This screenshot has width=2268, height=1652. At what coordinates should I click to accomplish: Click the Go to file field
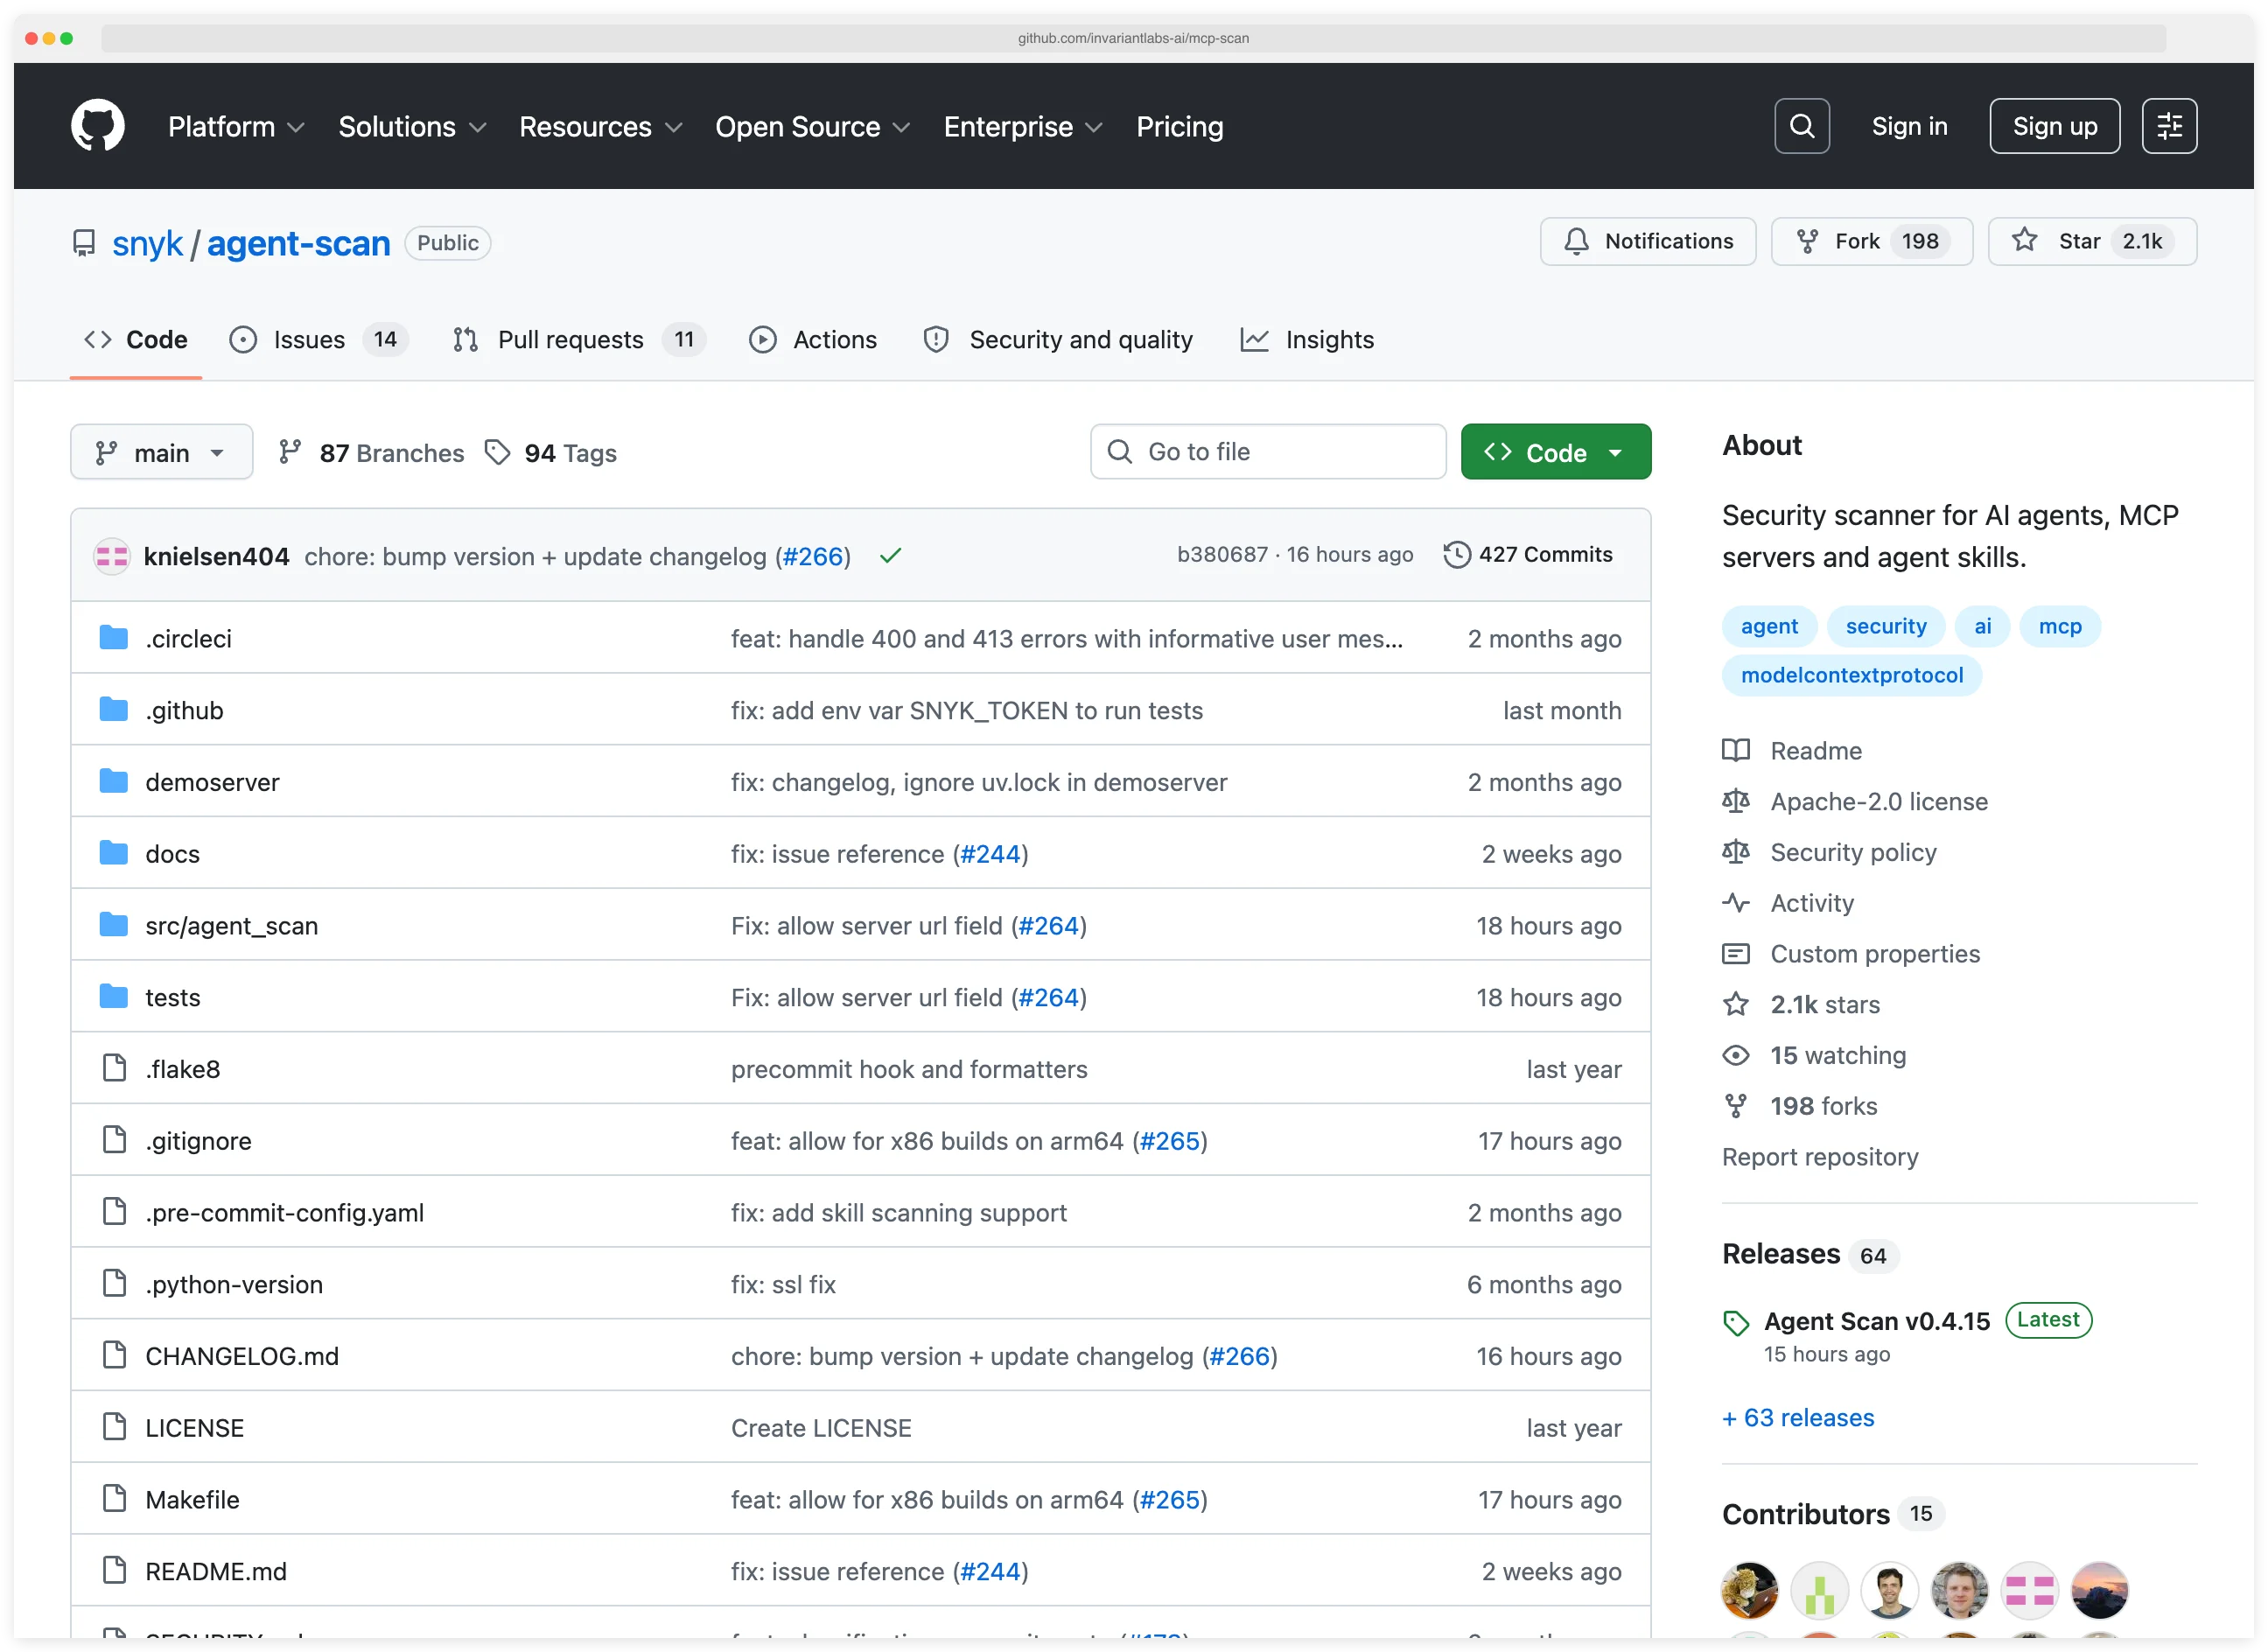pyautogui.click(x=1267, y=451)
